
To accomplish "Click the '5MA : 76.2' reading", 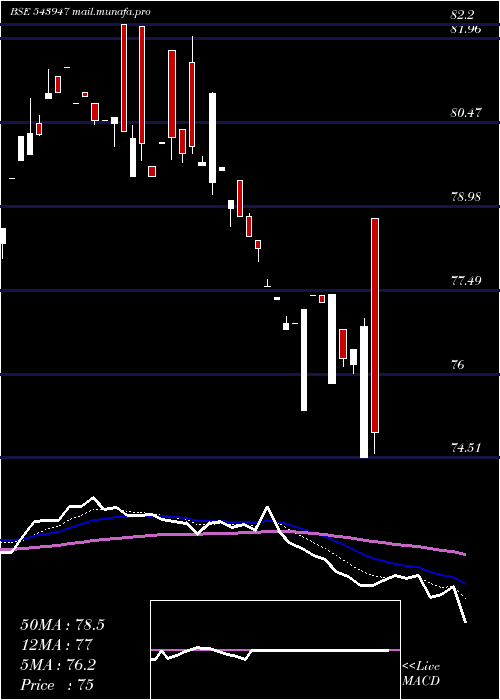I will 58,665.
